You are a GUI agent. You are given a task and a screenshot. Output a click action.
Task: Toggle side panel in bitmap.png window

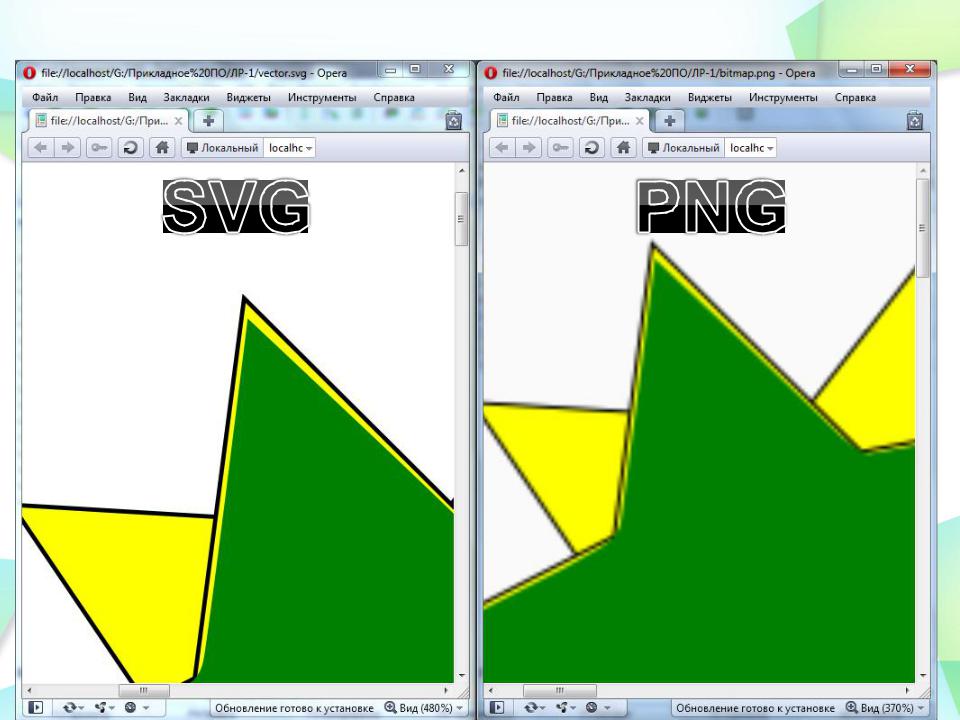point(497,708)
